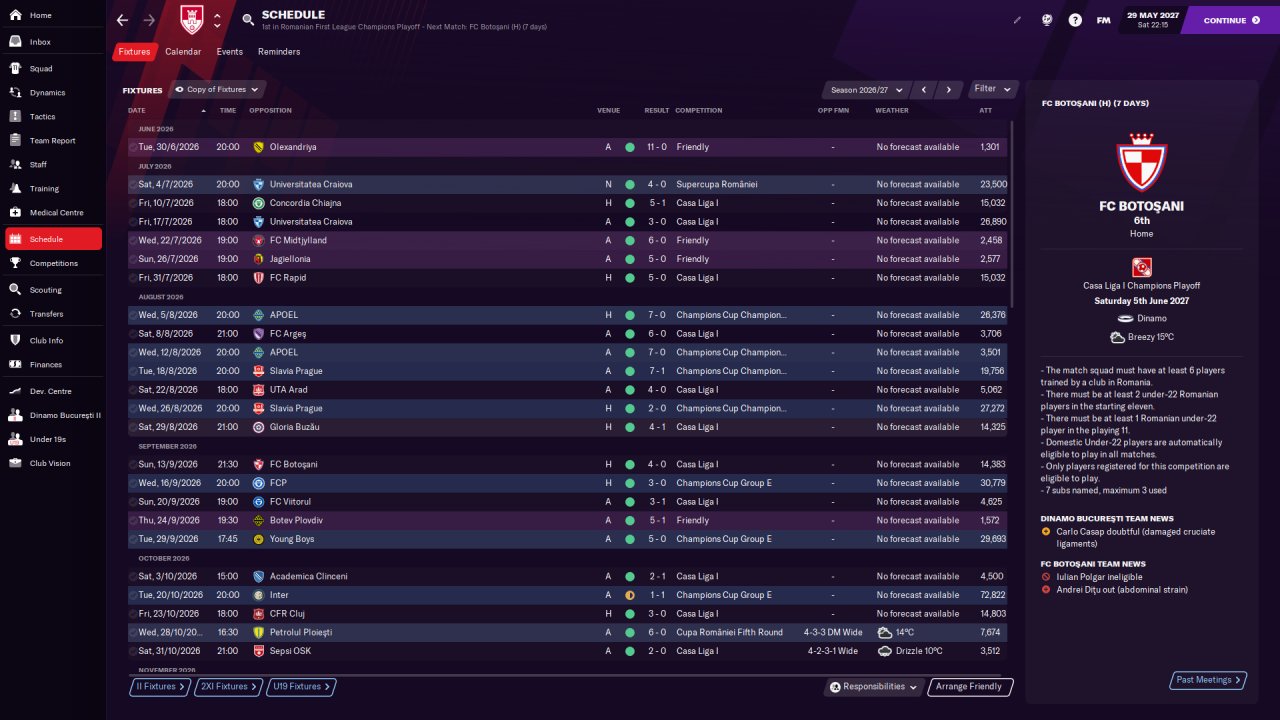Click Arrange Friendly
1280x720 pixels.
point(970,687)
